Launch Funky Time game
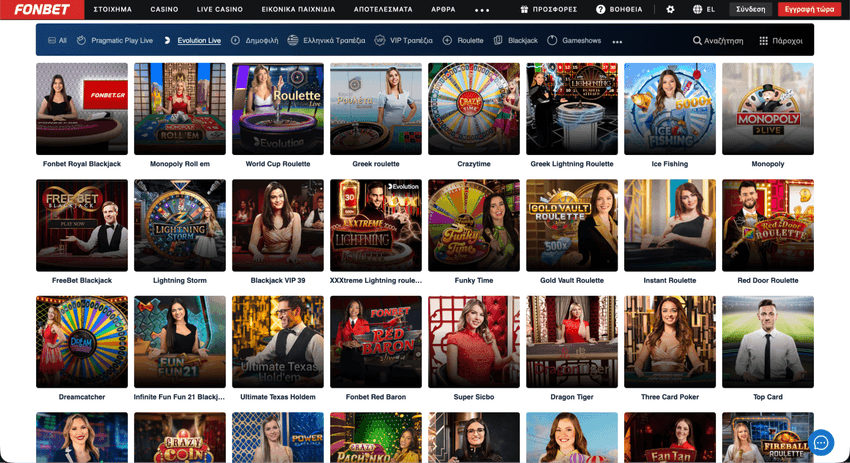 coord(474,226)
